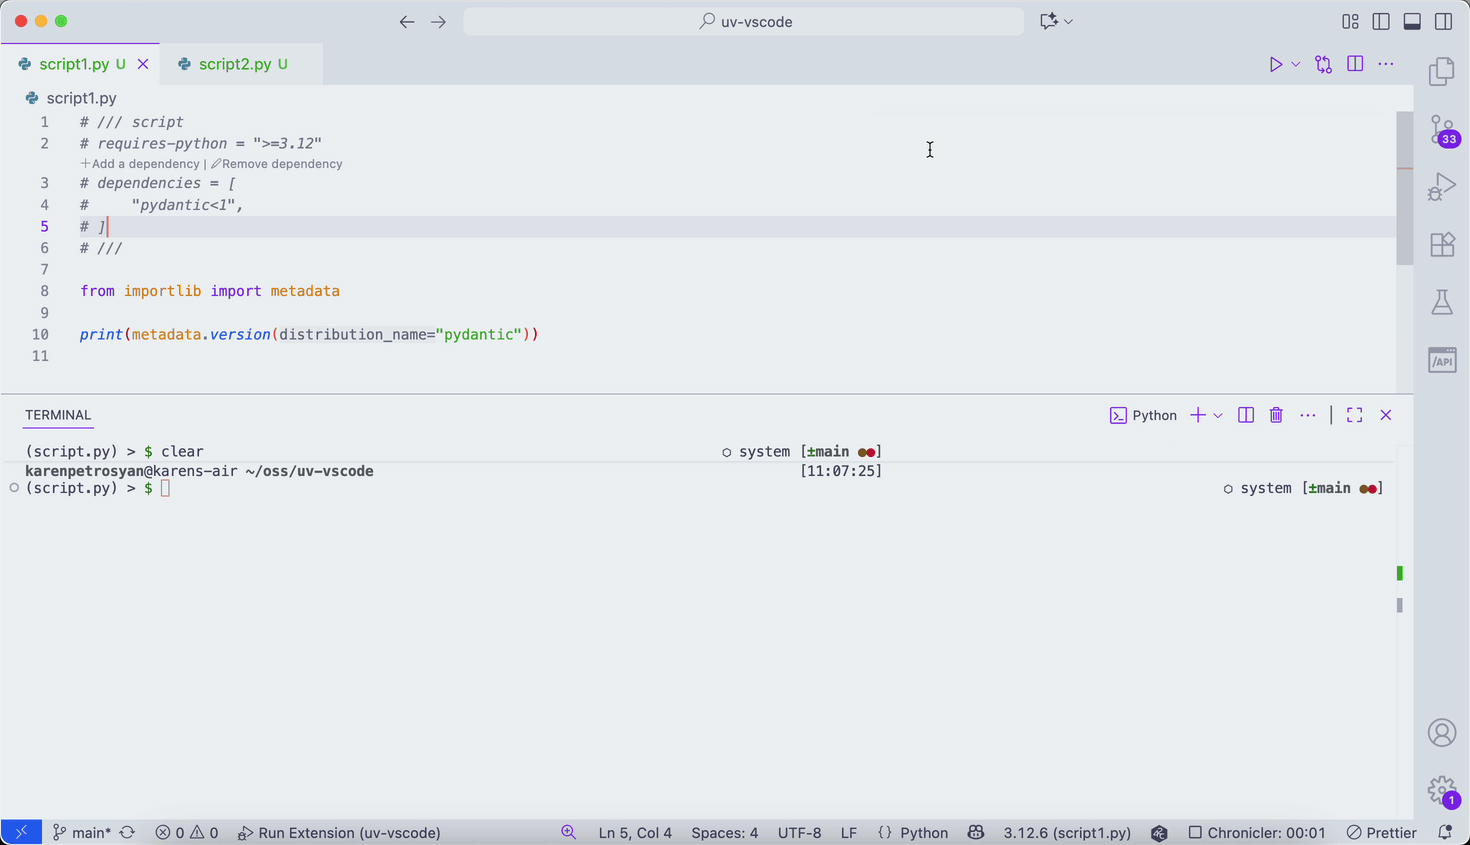Toggle the bottom panel visibility
Screen dimensions: 1470x845
(x=1412, y=21)
